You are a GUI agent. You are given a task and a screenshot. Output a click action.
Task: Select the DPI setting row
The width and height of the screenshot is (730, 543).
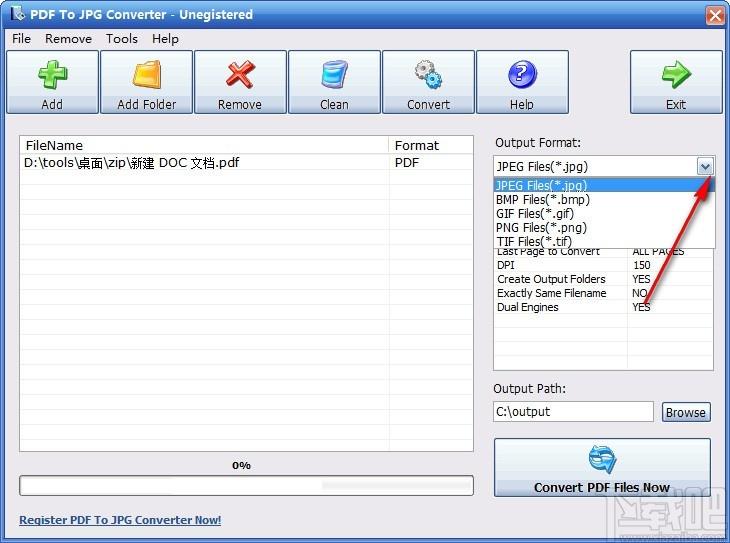click(603, 265)
